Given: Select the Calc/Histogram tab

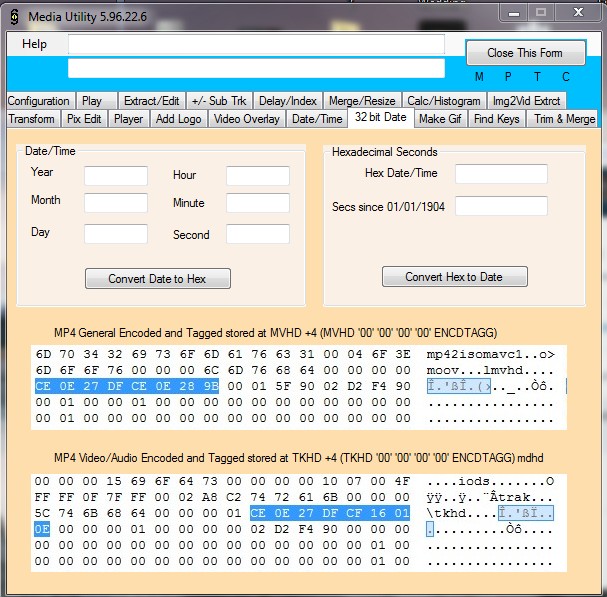Looking at the screenshot, I should coord(444,101).
